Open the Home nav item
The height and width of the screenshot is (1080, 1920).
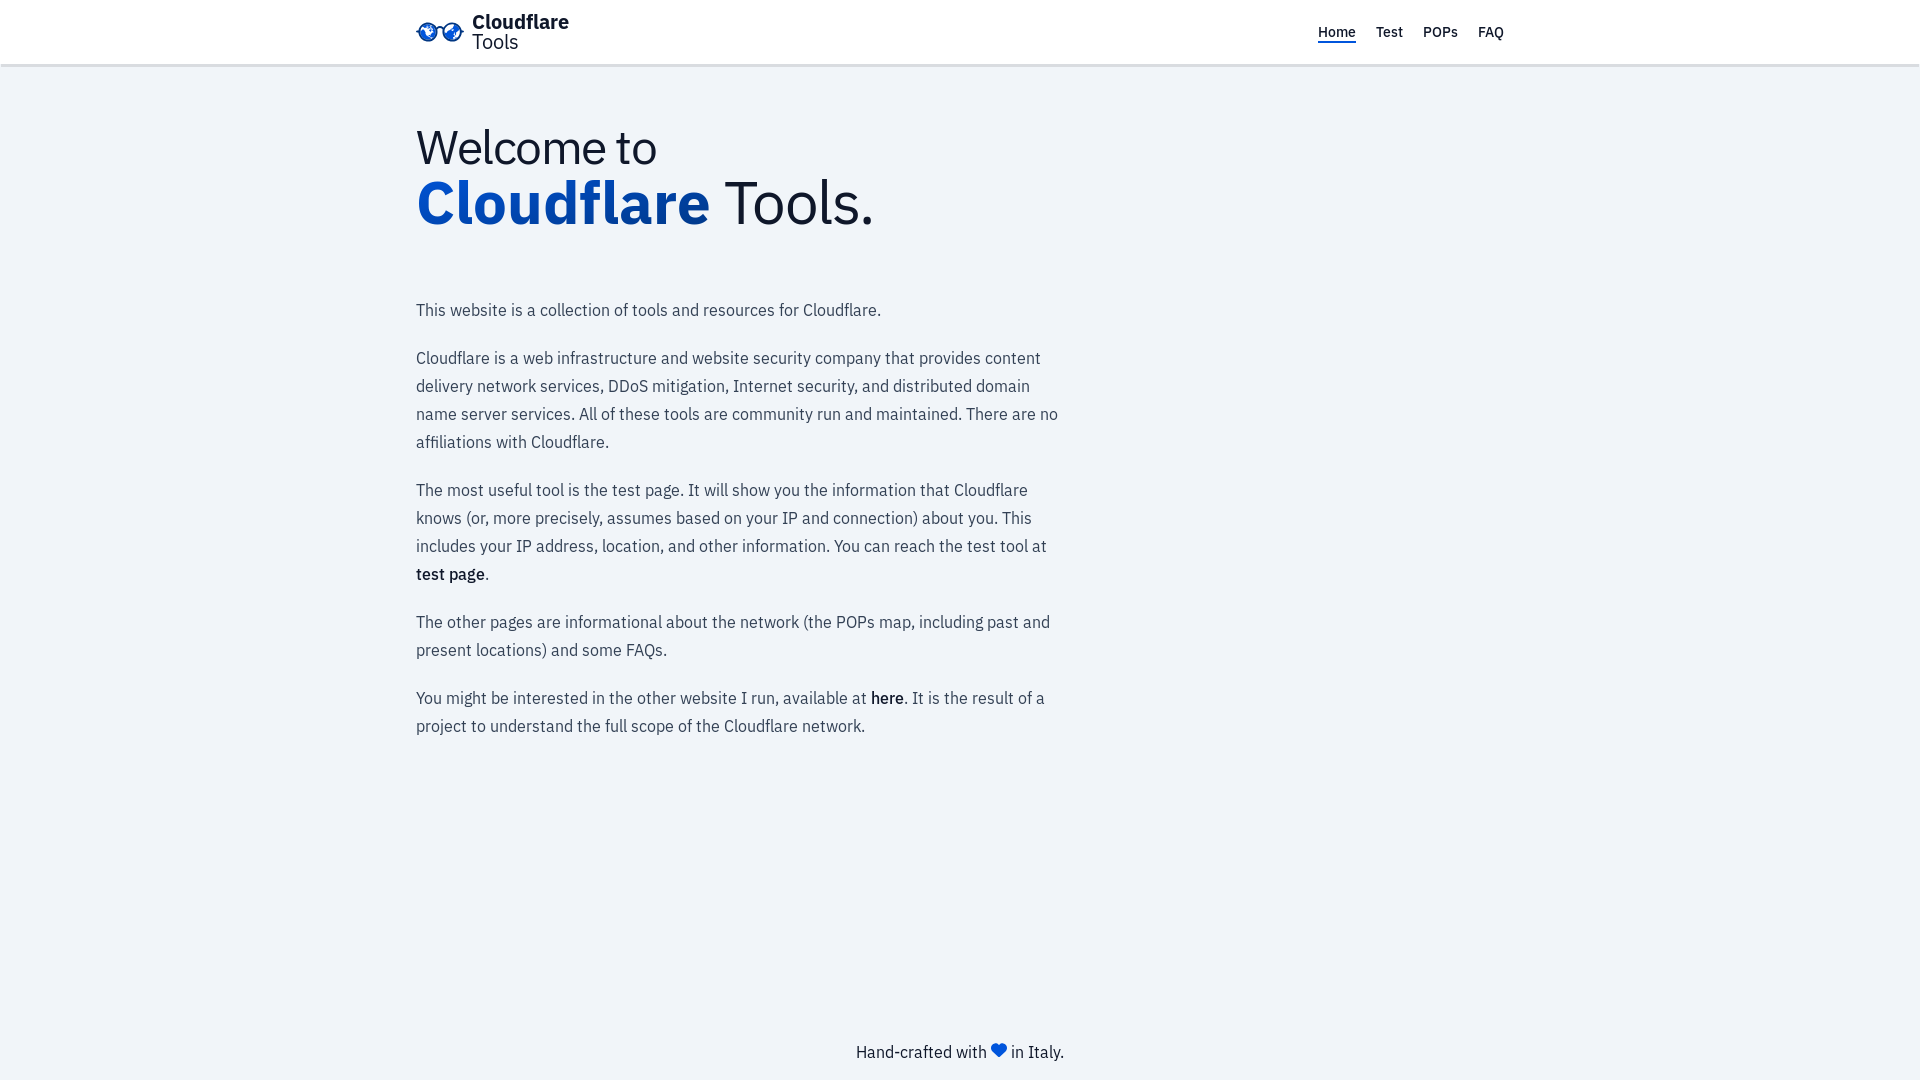click(x=1336, y=32)
